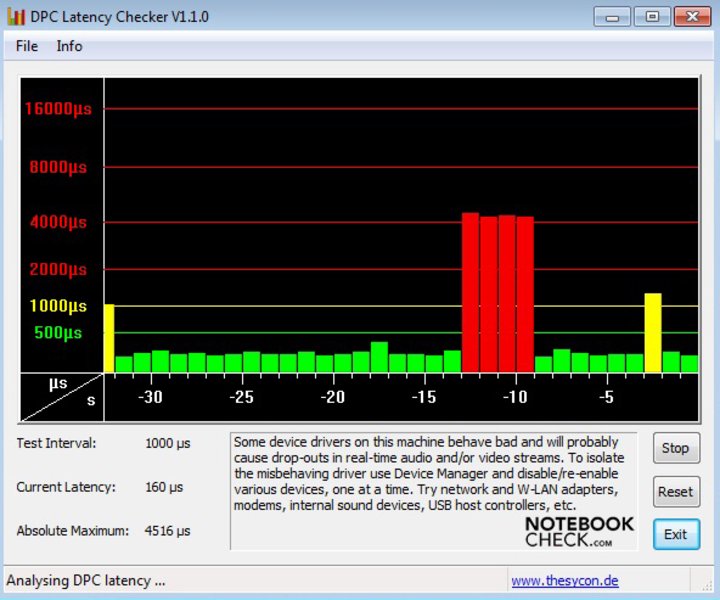This screenshot has height=600, width=720.
Task: Click the Stop button
Action: [x=676, y=448]
